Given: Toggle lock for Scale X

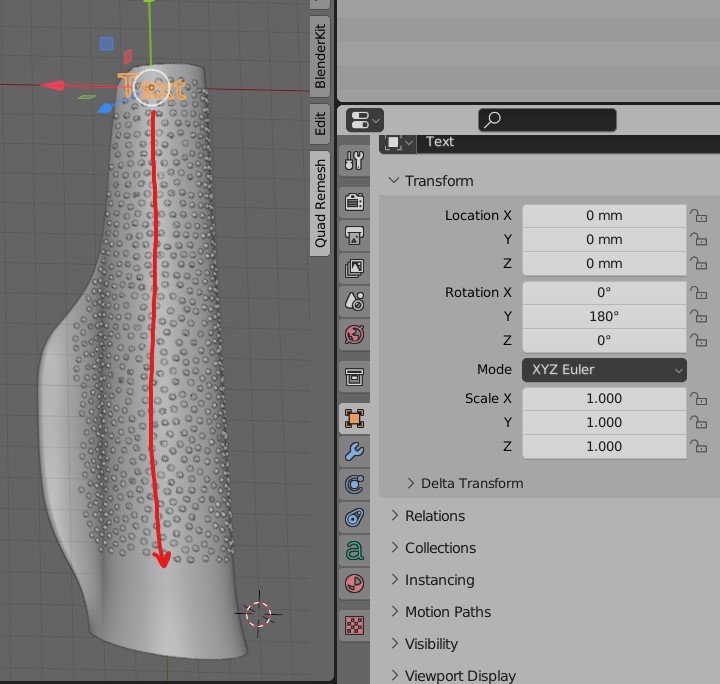Looking at the screenshot, I should 698,398.
